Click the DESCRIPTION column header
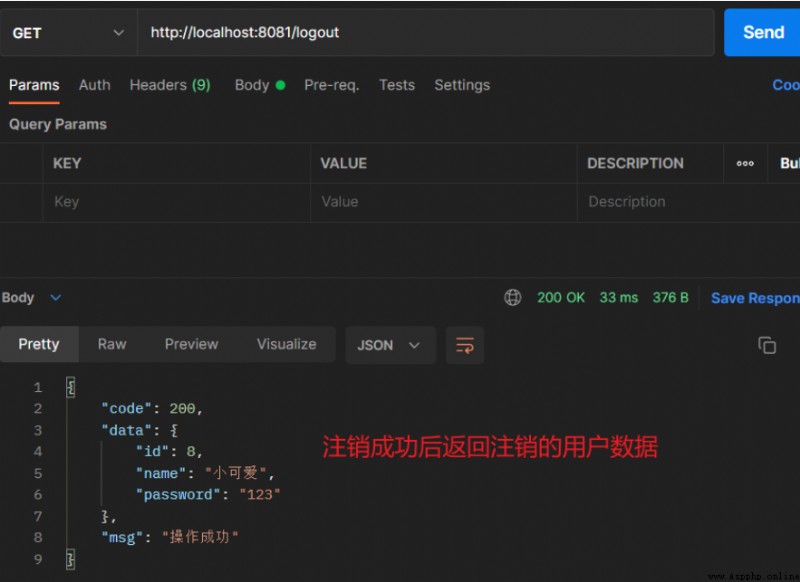The image size is (800, 582). tap(635, 163)
